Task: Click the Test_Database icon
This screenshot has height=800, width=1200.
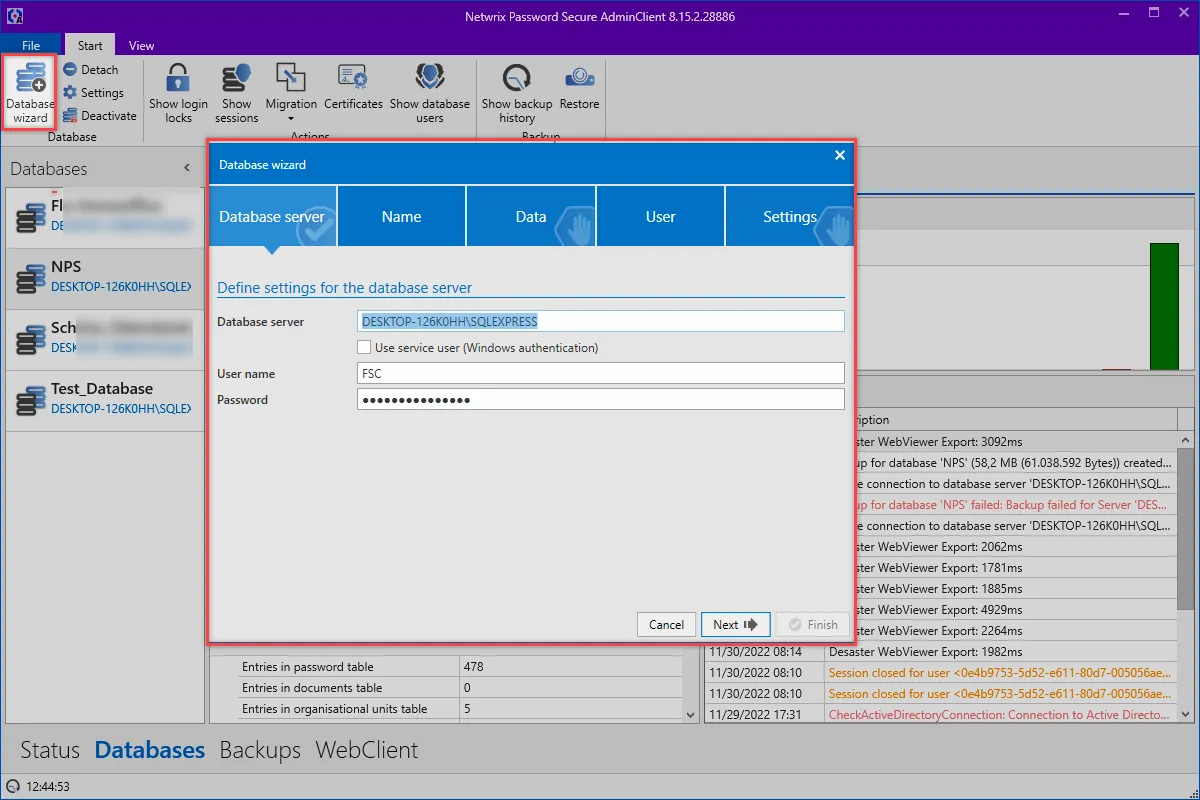Action: tap(29, 400)
